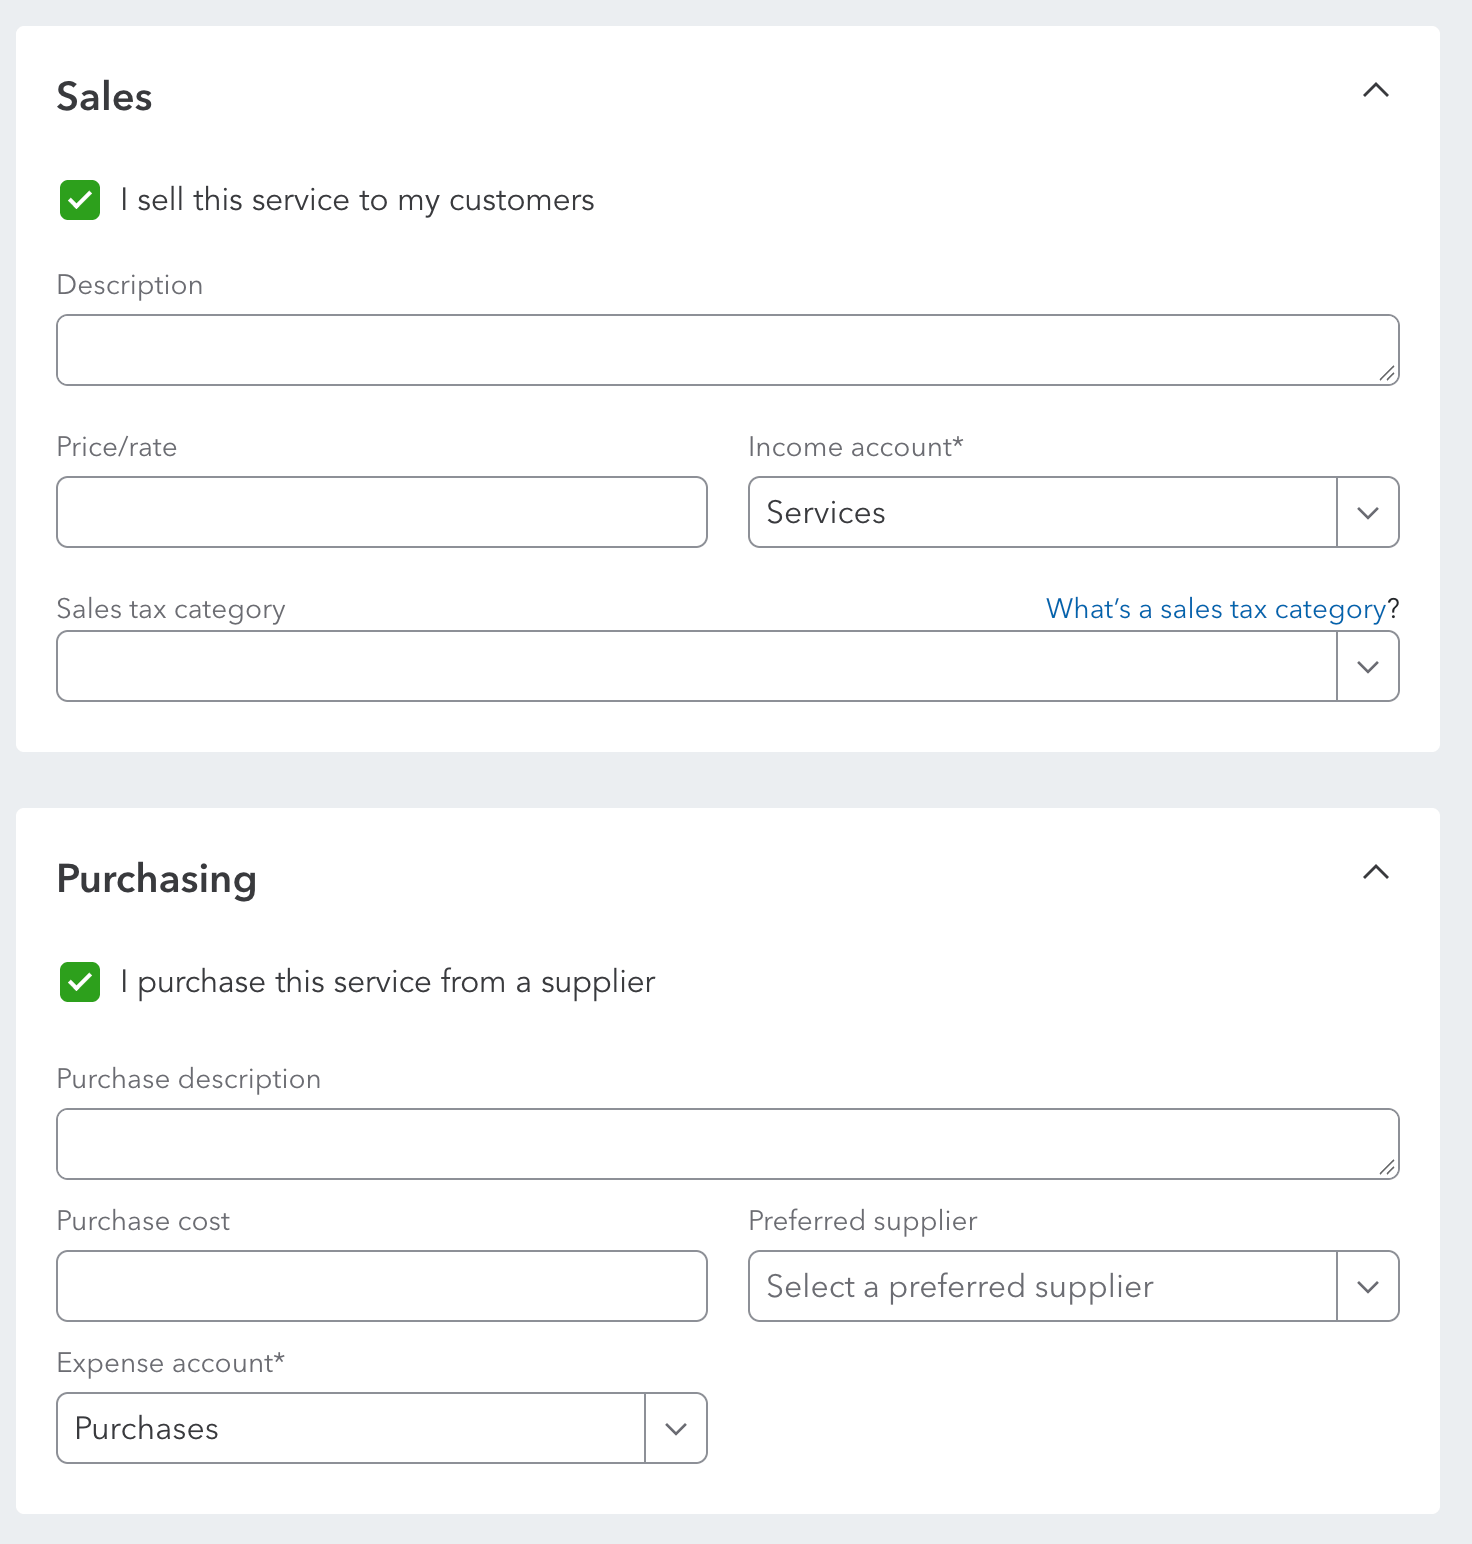Grab the Purchase description resize handle
This screenshot has width=1472, height=1544.
pos(1387,1167)
